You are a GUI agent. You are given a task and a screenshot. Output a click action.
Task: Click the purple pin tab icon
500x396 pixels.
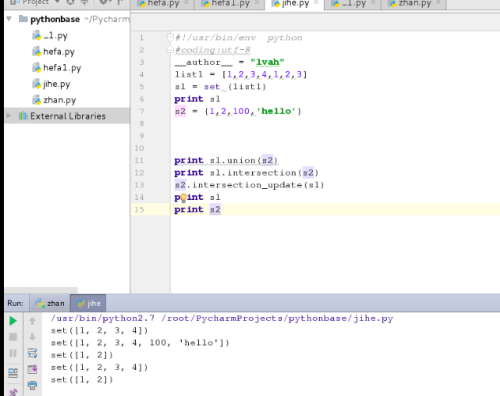click(x=13, y=392)
